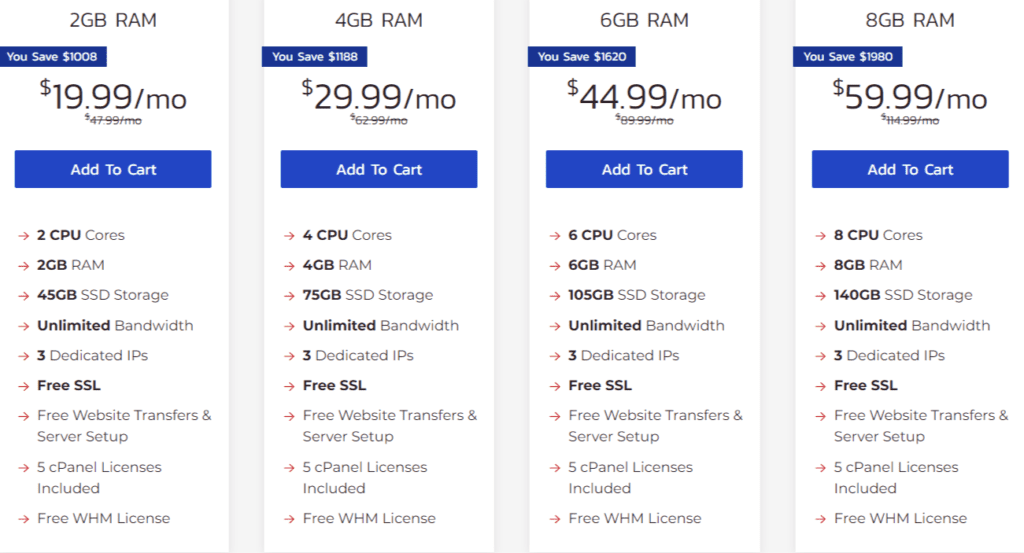
Task: Click the 8GB RAM plan title
Action: (910, 20)
